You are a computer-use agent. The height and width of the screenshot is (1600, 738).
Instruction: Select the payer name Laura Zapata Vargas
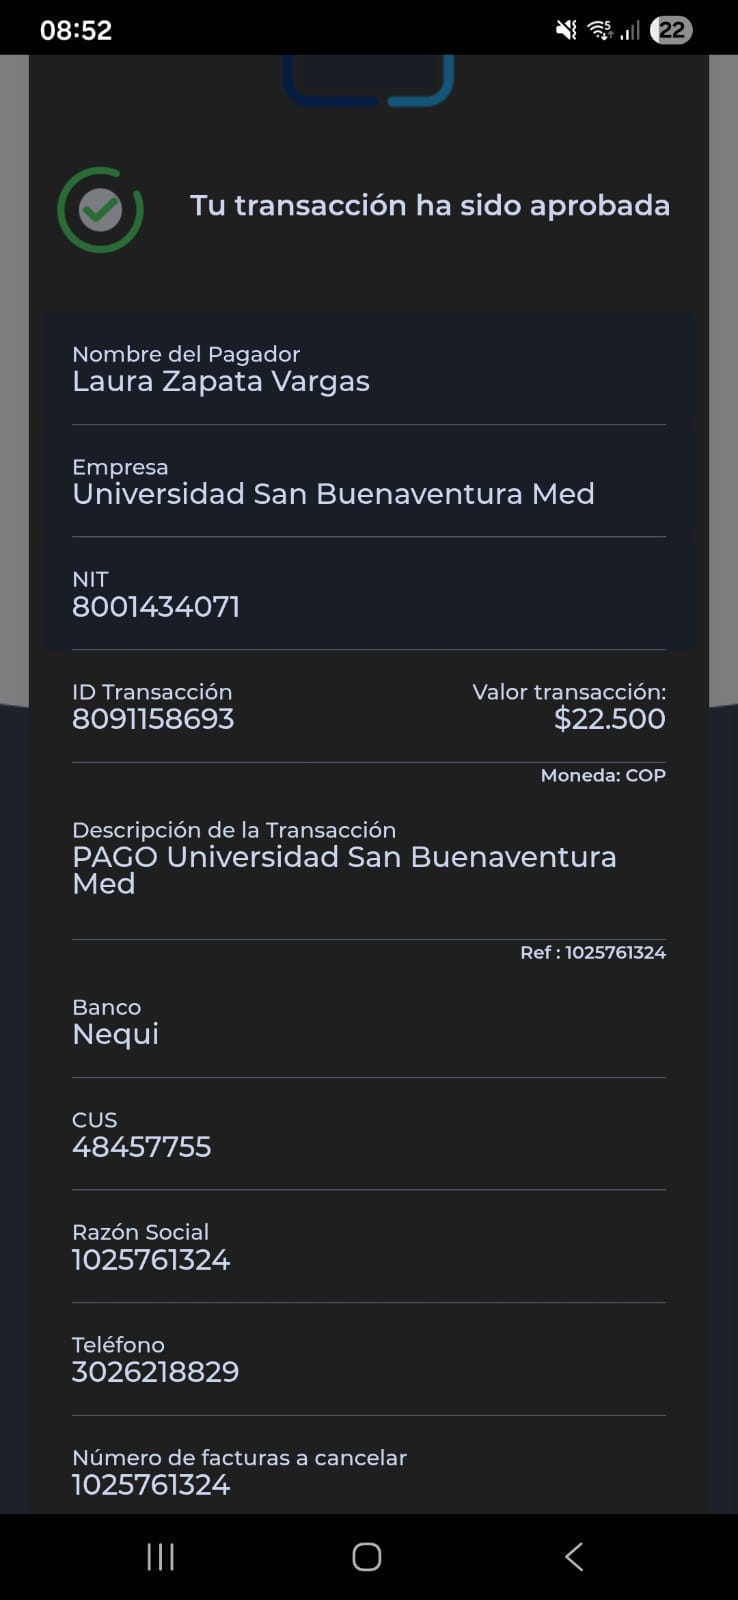[221, 381]
